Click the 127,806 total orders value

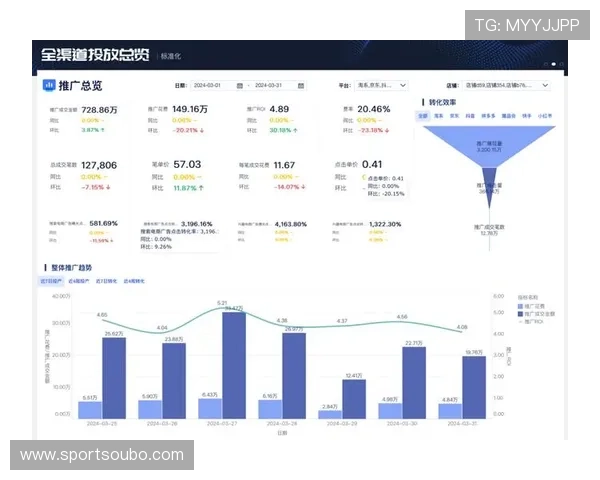[x=99, y=165]
